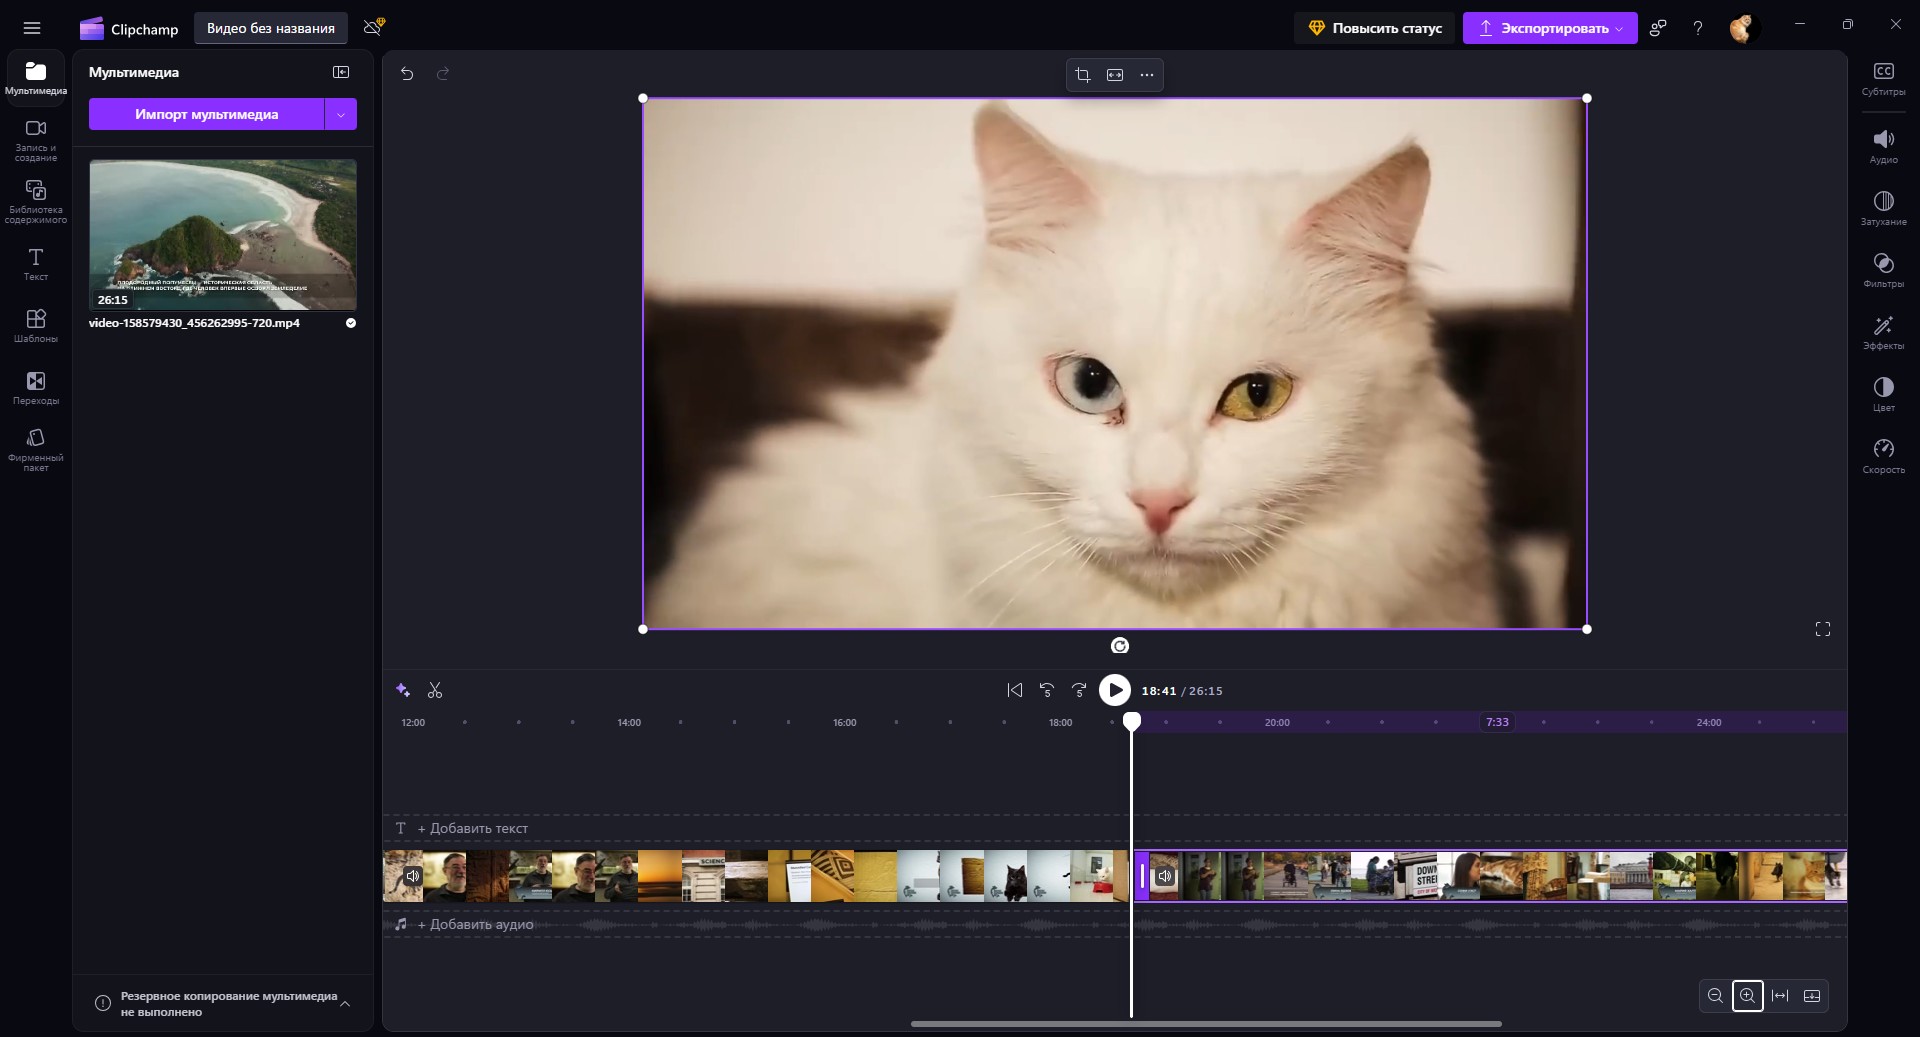Expand import media dropdown arrow
This screenshot has height=1037, width=1920.
pyautogui.click(x=341, y=114)
